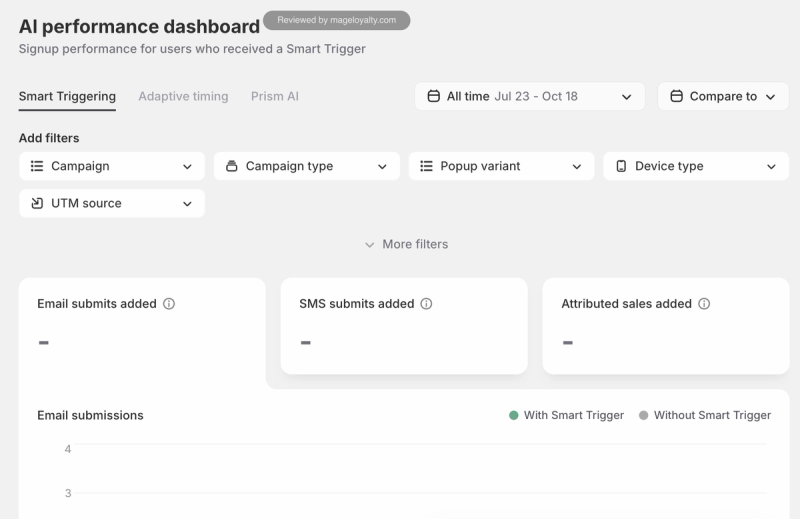Click the chevron arrow in Campaign filter

tap(187, 167)
